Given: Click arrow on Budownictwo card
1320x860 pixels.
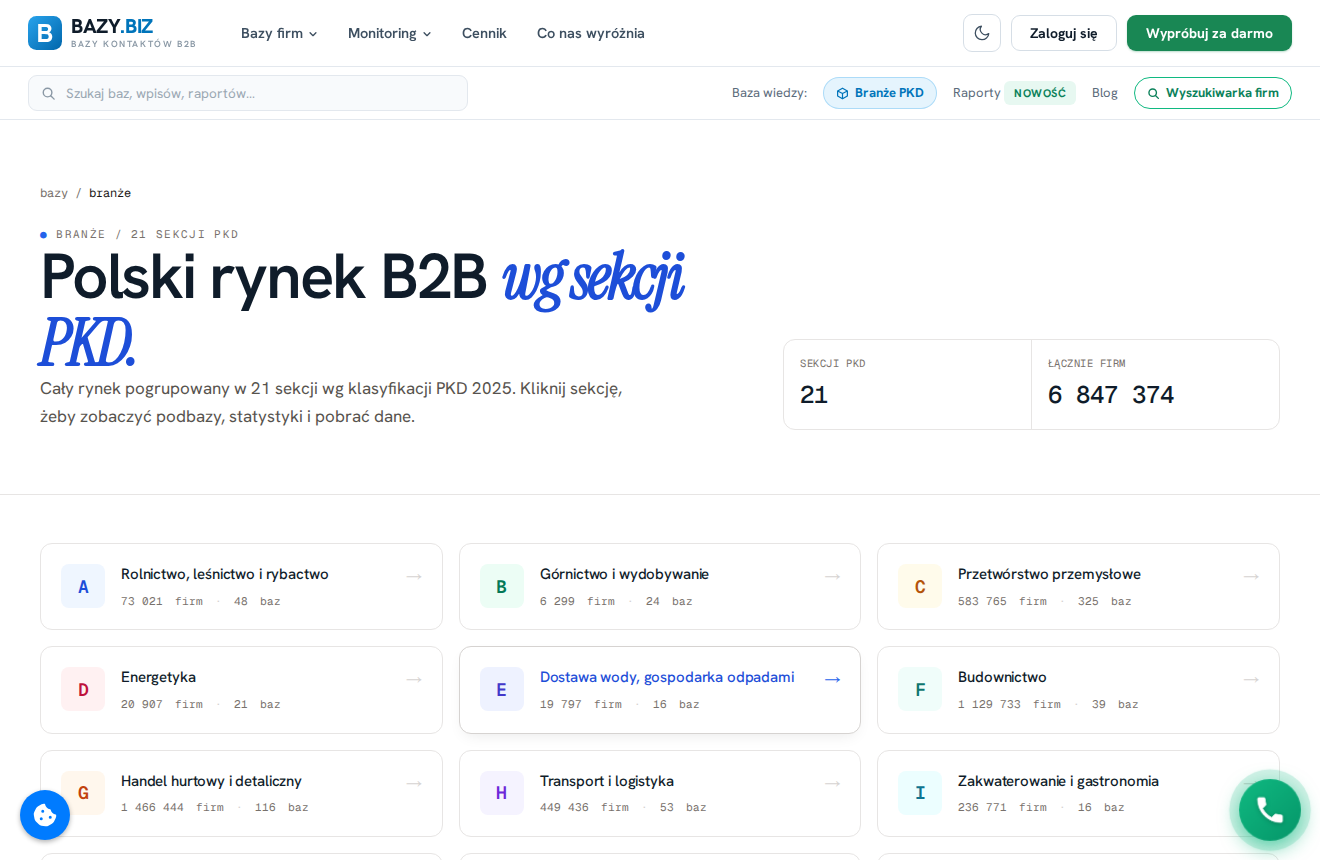Looking at the screenshot, I should (x=1251, y=679).
